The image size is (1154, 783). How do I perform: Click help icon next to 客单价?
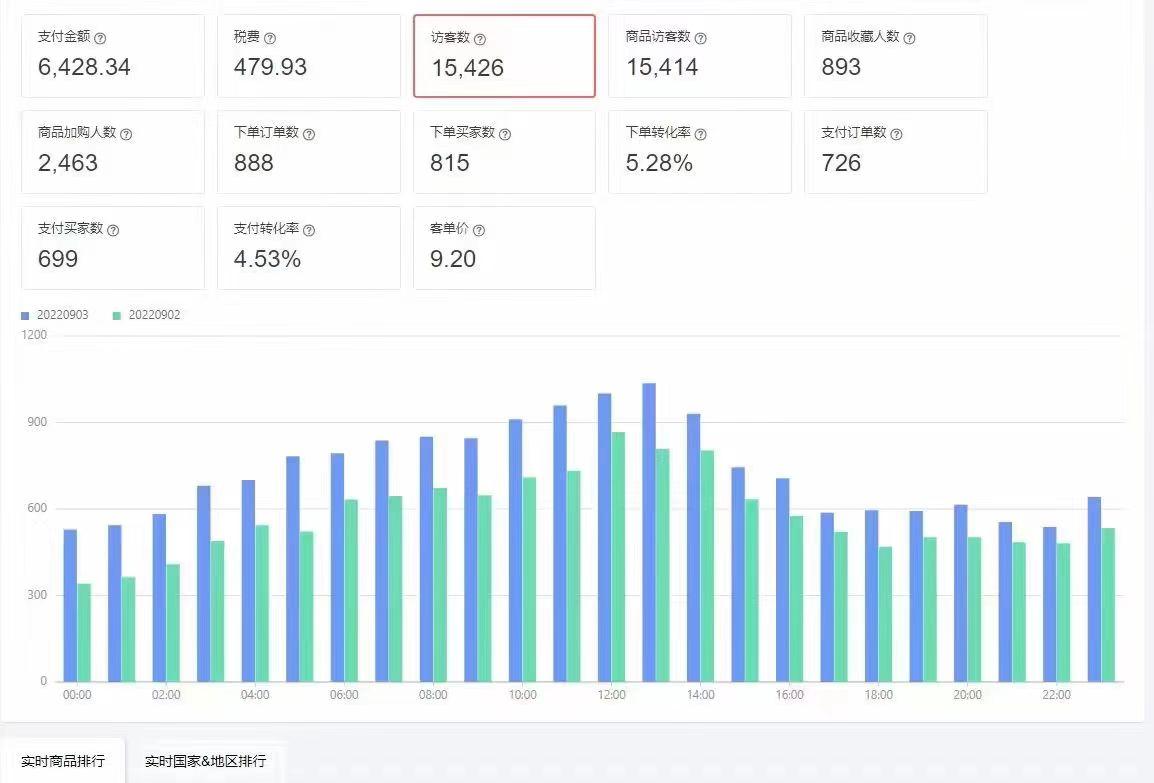[x=478, y=230]
